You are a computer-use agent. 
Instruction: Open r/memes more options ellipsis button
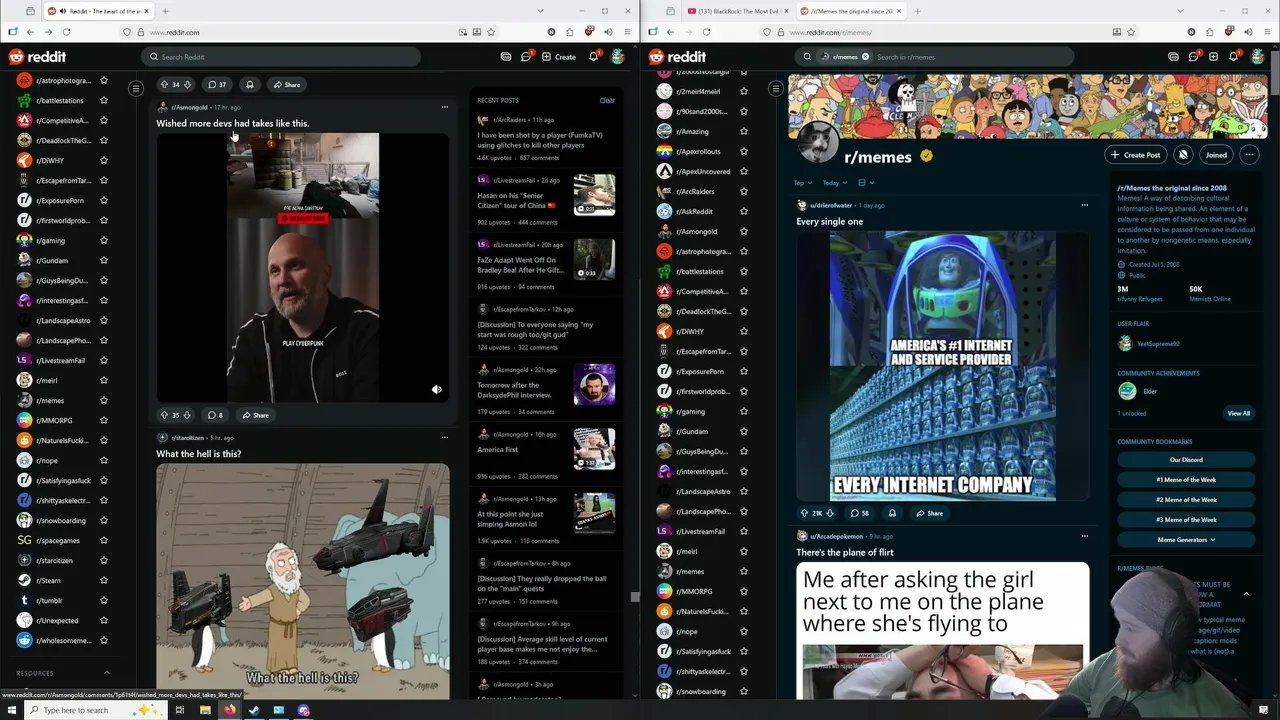pyautogui.click(x=1249, y=155)
